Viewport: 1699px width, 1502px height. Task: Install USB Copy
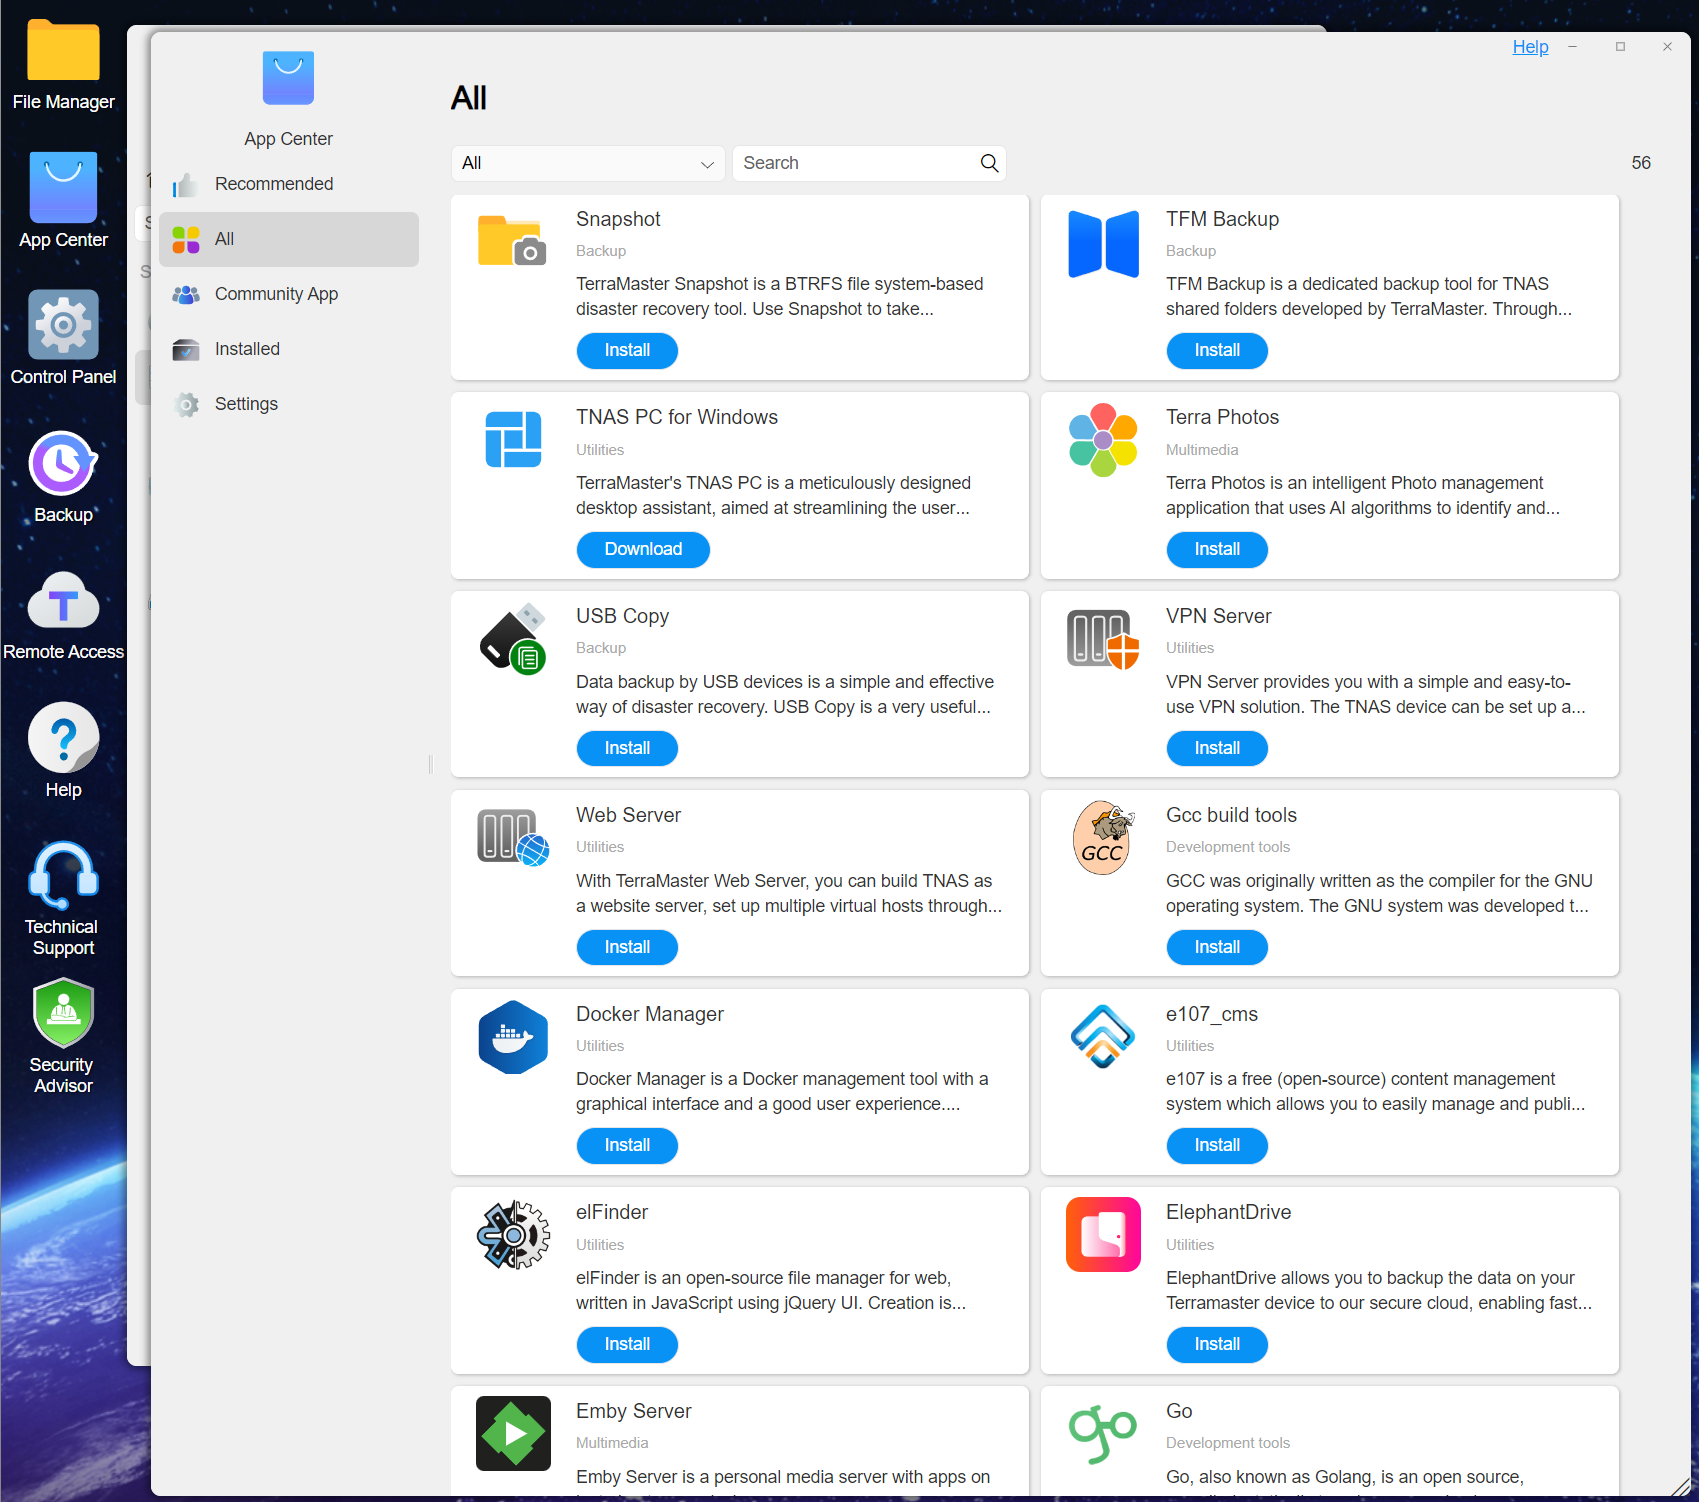(x=627, y=748)
